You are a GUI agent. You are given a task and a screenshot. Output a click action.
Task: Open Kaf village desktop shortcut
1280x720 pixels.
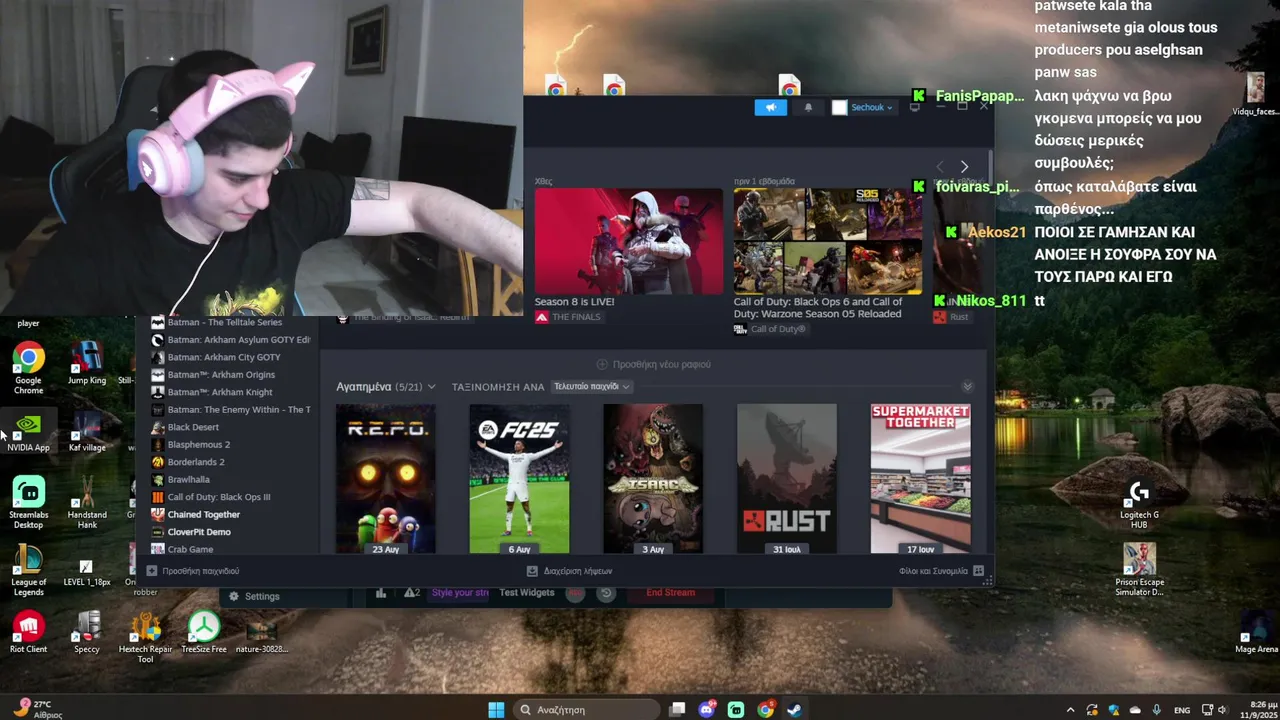(x=87, y=432)
